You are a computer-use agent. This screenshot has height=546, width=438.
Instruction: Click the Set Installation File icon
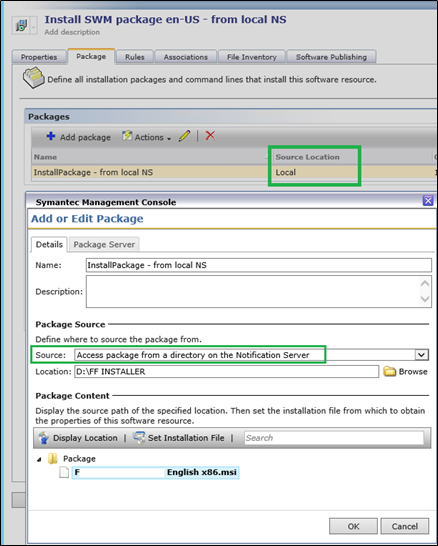[139, 438]
